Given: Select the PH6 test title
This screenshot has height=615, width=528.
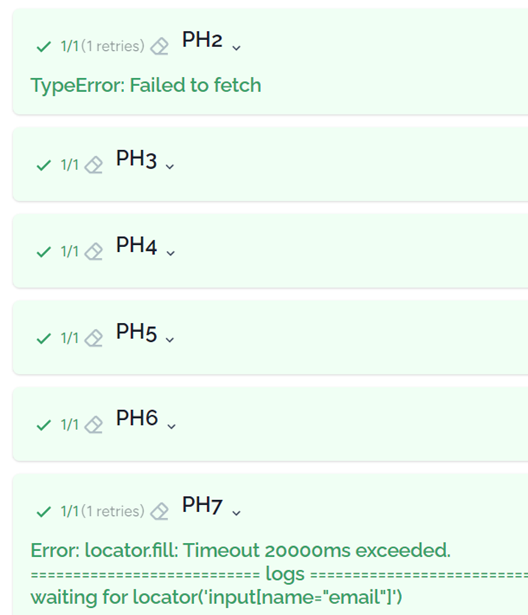Looking at the screenshot, I should pos(137,418).
